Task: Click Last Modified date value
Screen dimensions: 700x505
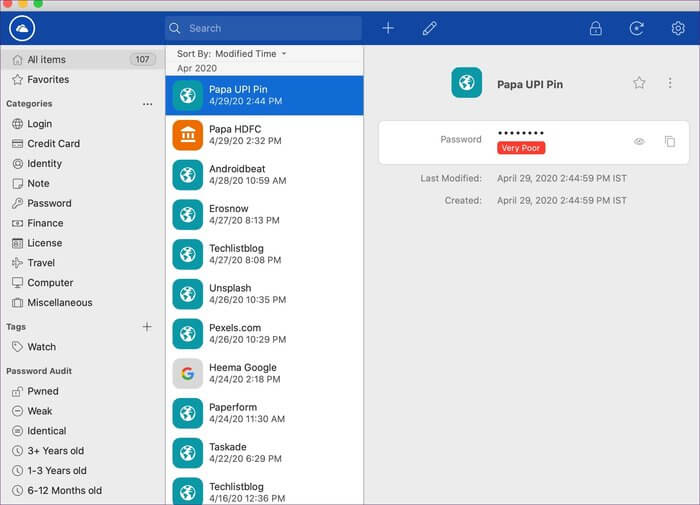Action: point(562,179)
